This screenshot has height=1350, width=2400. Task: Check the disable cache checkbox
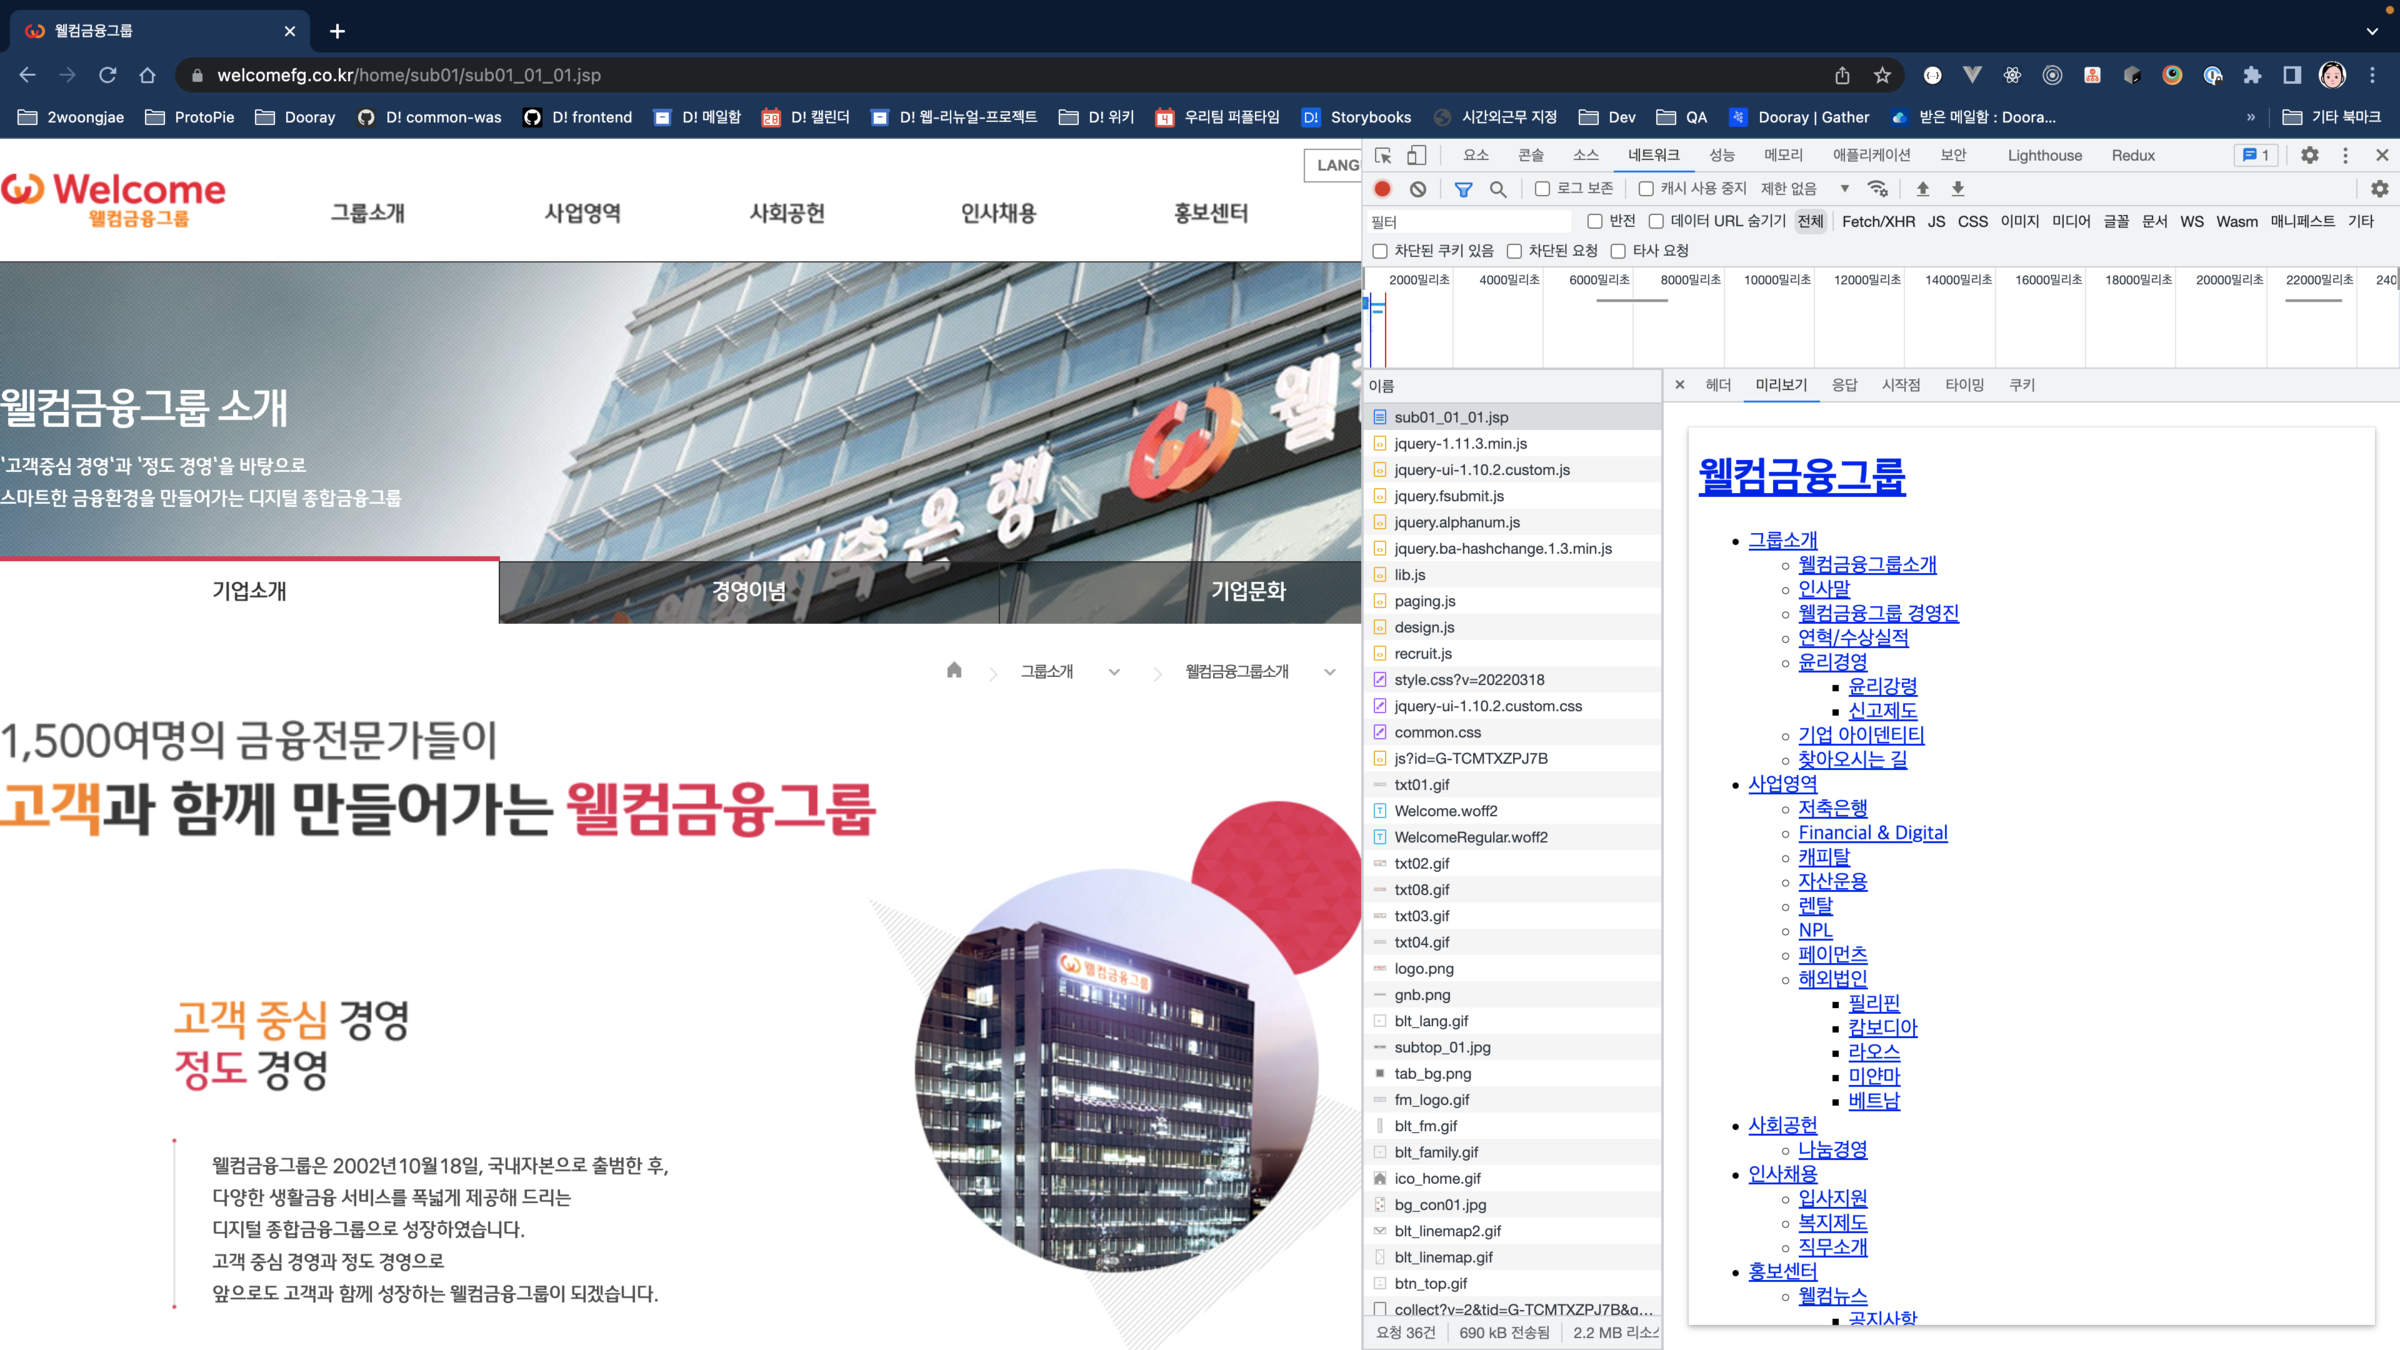click(x=1646, y=189)
